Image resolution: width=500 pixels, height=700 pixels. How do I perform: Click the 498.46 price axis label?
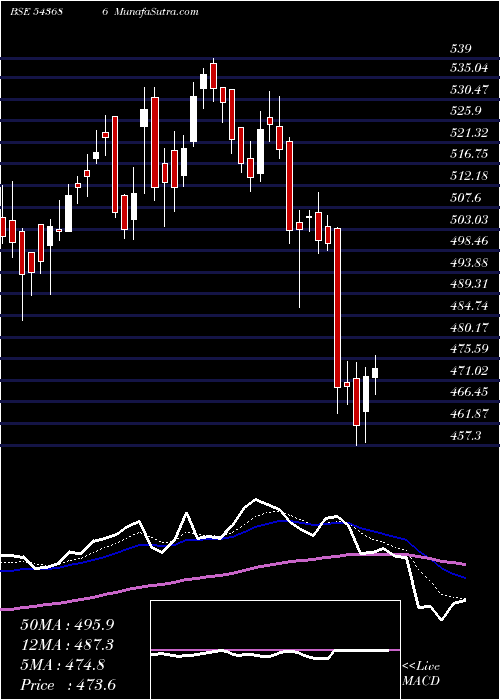(x=470, y=241)
